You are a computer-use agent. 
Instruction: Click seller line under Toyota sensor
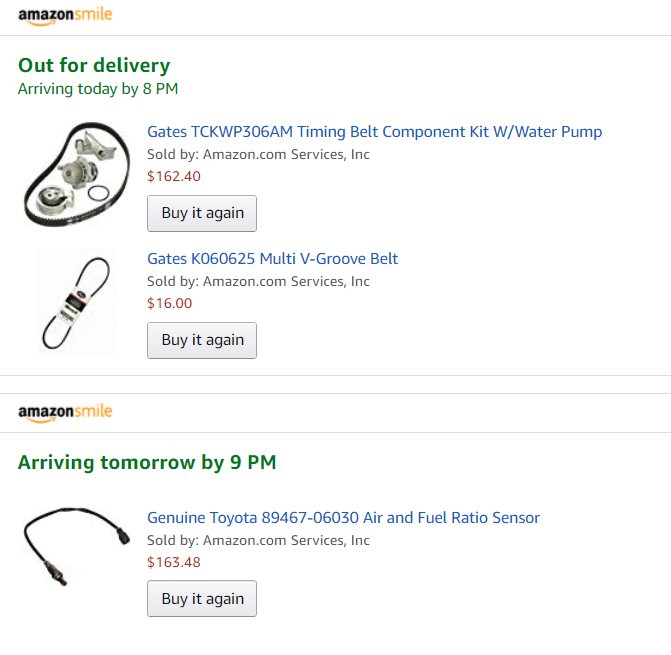[x=258, y=540]
